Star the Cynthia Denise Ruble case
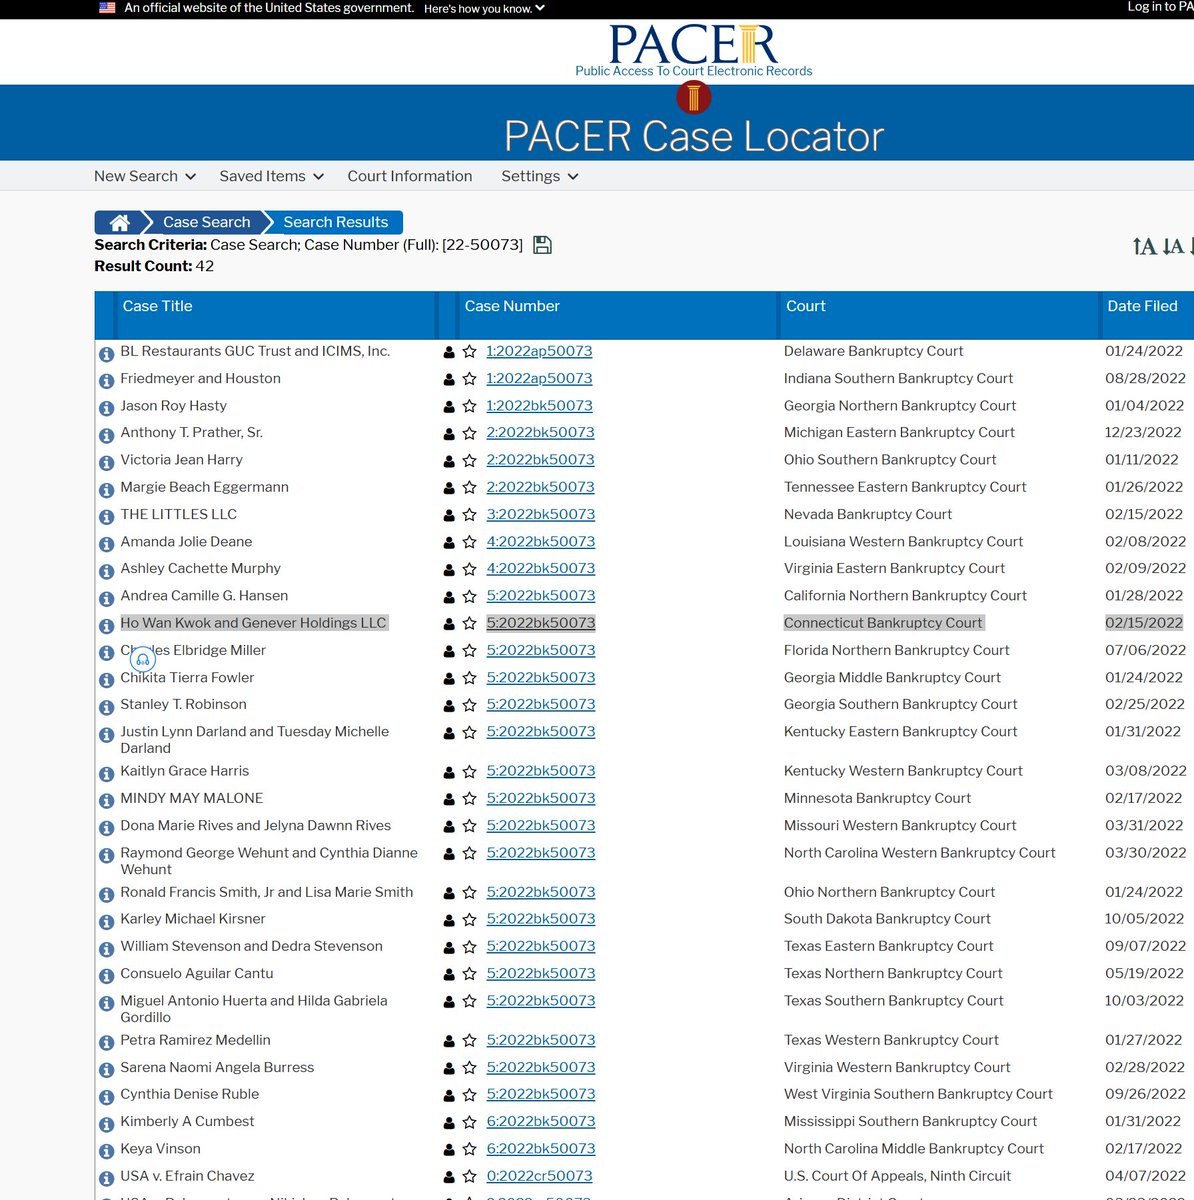Viewport: 1194px width, 1200px height. coord(469,1095)
